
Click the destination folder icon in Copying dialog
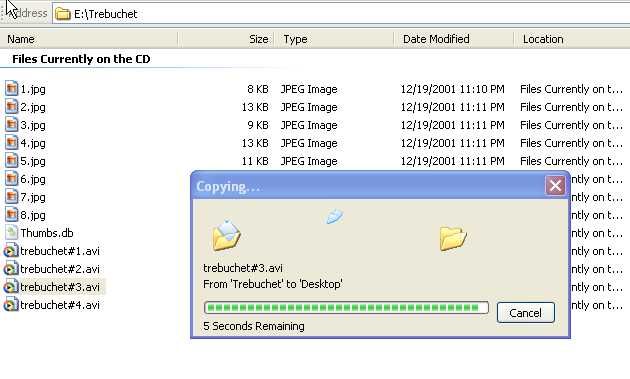click(453, 238)
